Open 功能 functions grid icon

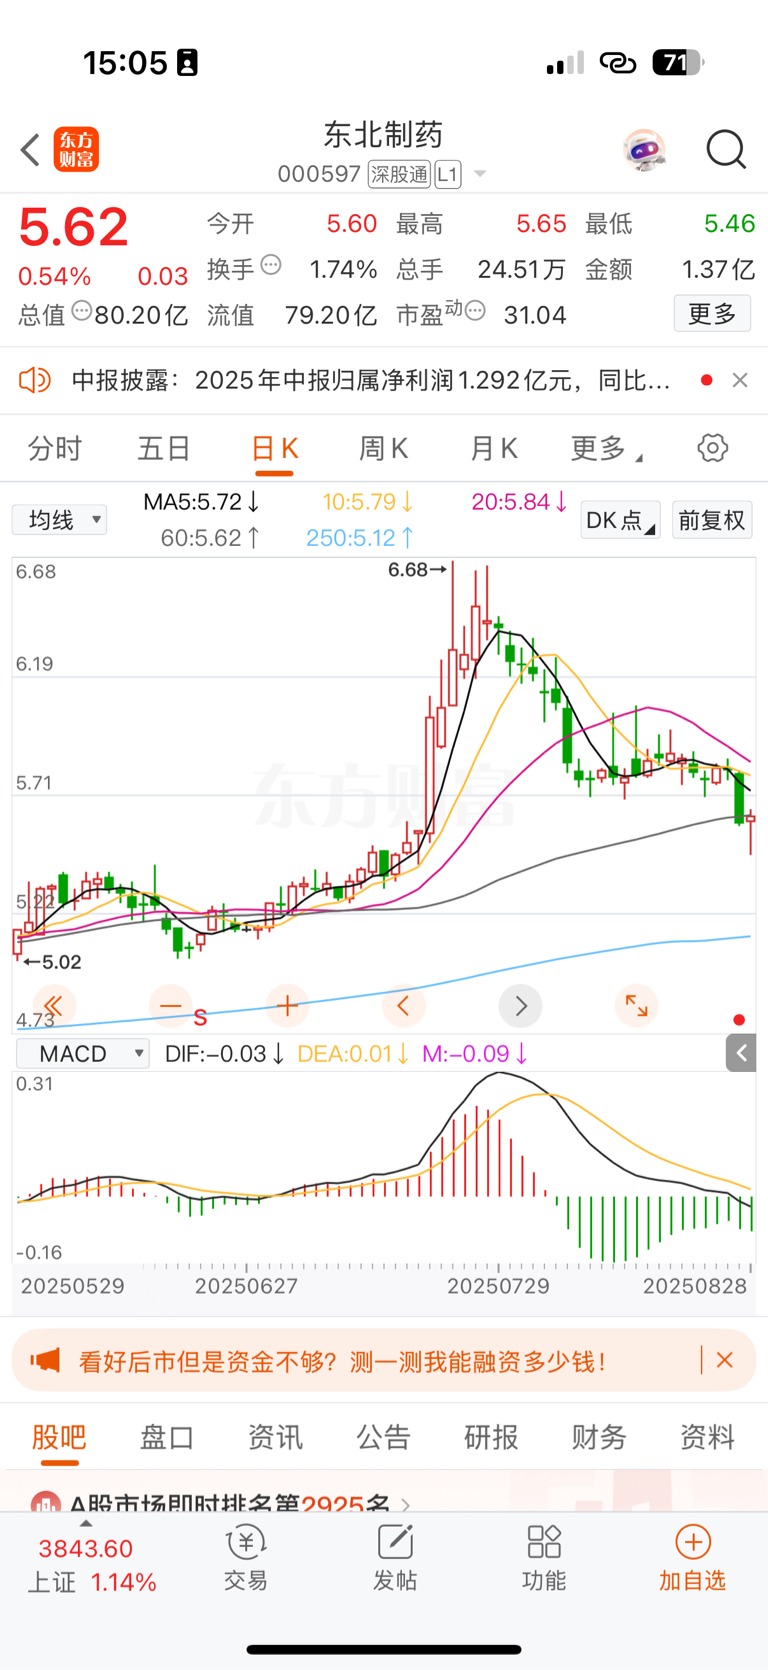(544, 1557)
